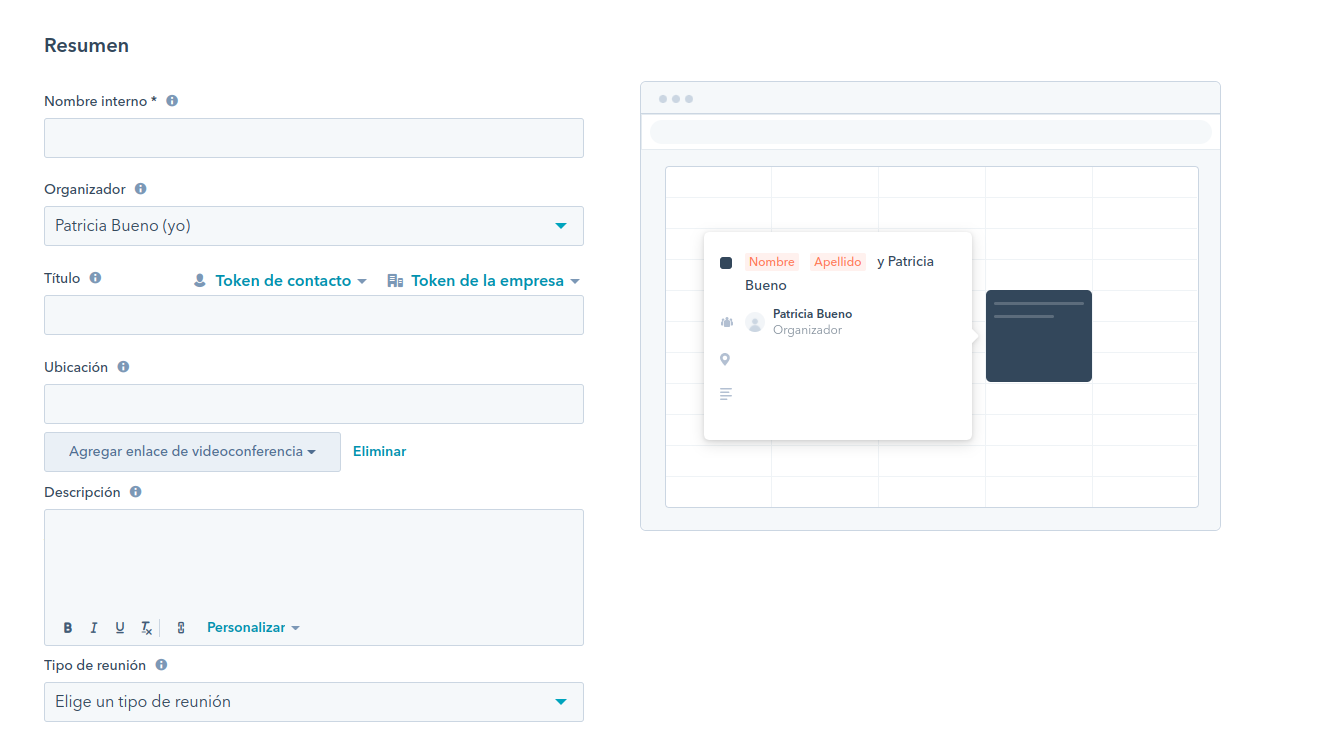Click the attendees icon in preview card

(726, 322)
